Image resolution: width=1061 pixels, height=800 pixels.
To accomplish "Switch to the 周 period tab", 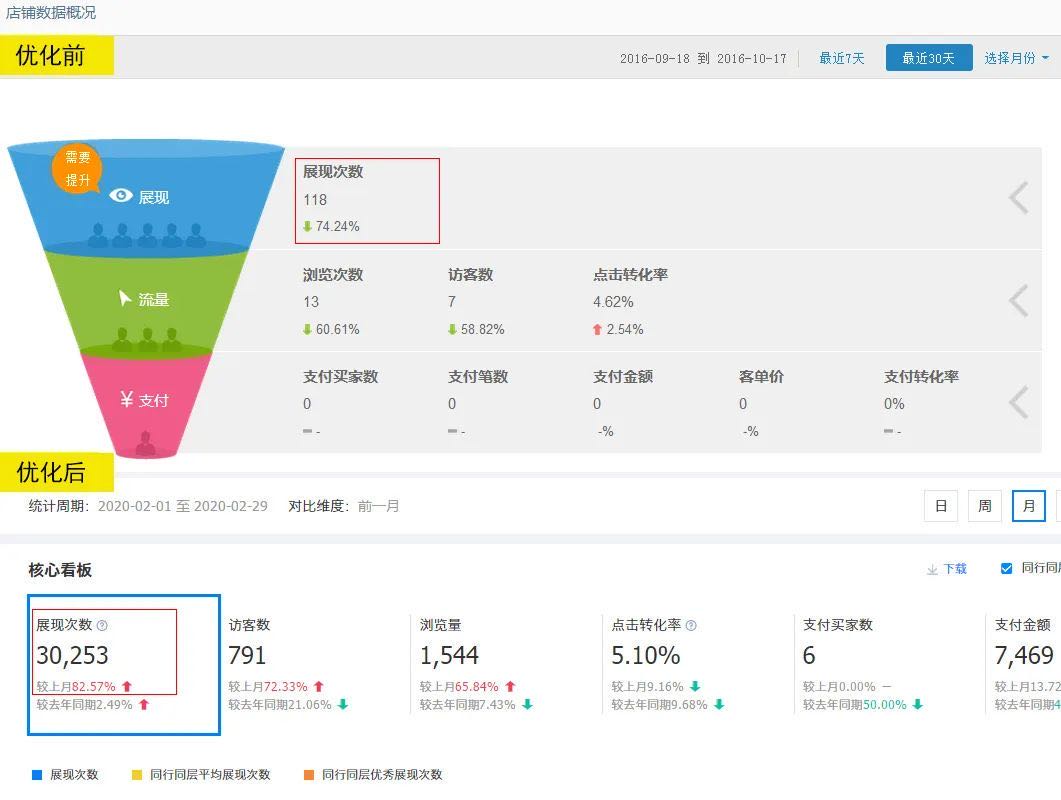I will point(985,506).
